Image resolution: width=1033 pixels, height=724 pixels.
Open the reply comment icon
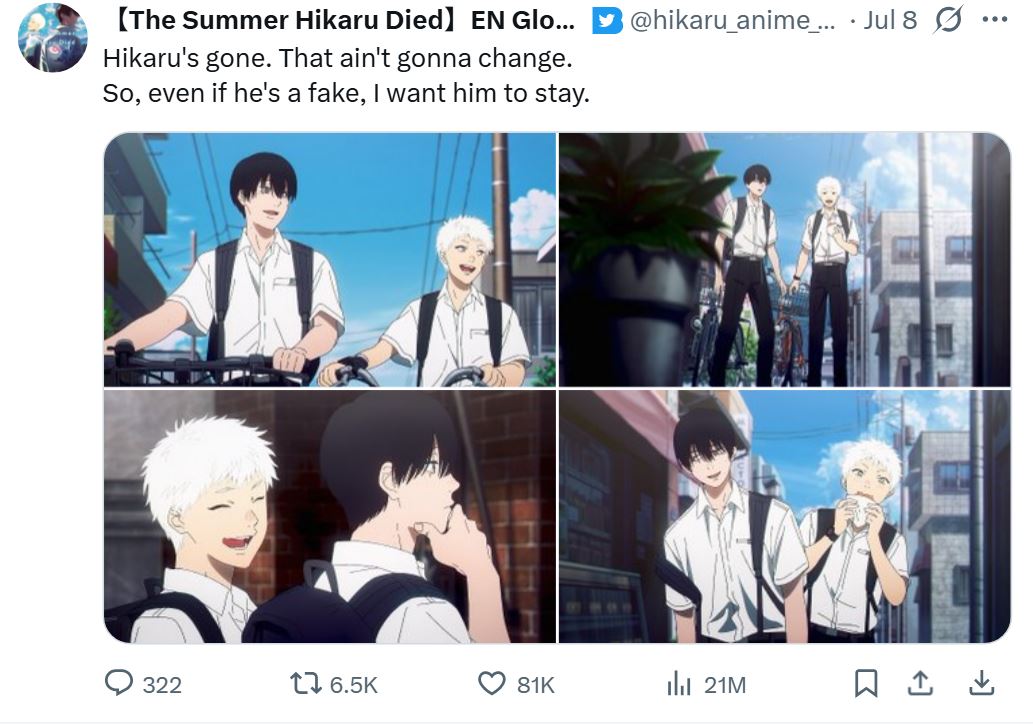pos(119,683)
